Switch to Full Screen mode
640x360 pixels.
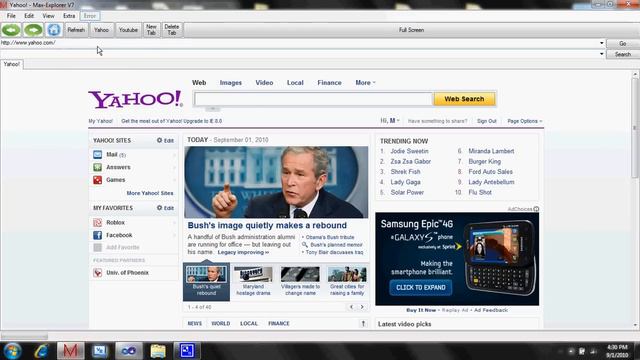(x=411, y=30)
